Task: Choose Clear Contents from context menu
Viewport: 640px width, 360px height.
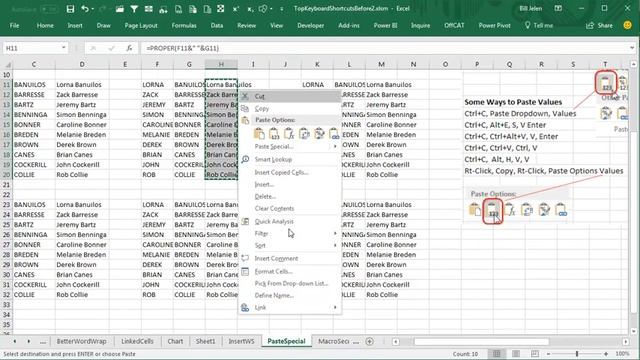Action: click(x=290, y=208)
